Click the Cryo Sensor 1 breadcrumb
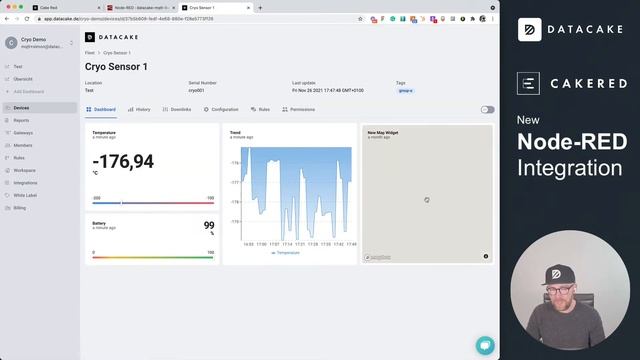 (x=117, y=53)
